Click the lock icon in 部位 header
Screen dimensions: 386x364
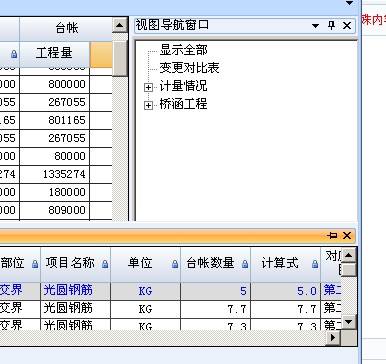pyautogui.click(x=35, y=264)
